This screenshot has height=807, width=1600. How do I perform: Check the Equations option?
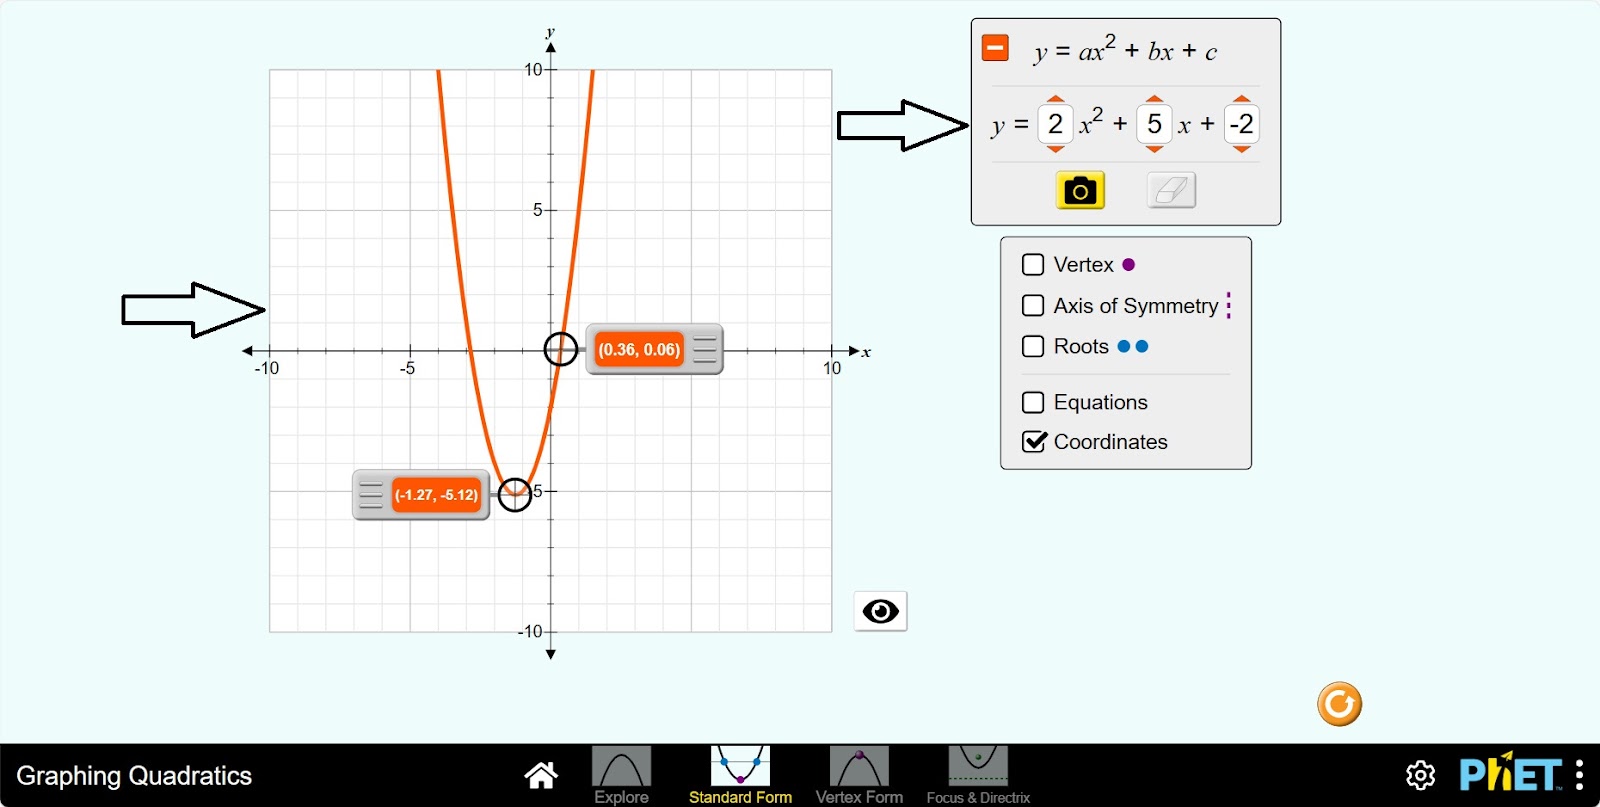[1033, 402]
